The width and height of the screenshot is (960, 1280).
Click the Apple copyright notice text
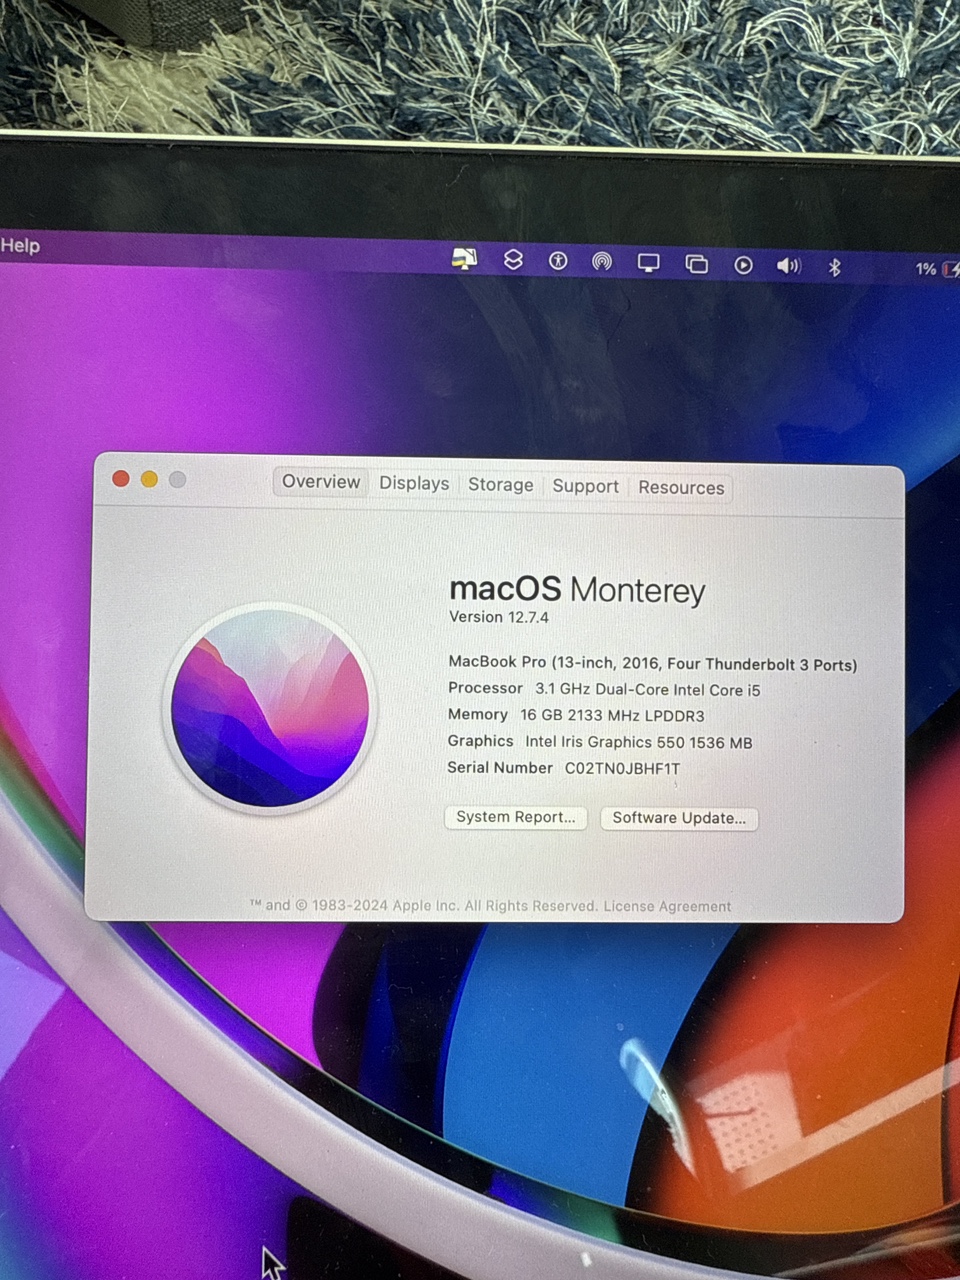(424, 905)
